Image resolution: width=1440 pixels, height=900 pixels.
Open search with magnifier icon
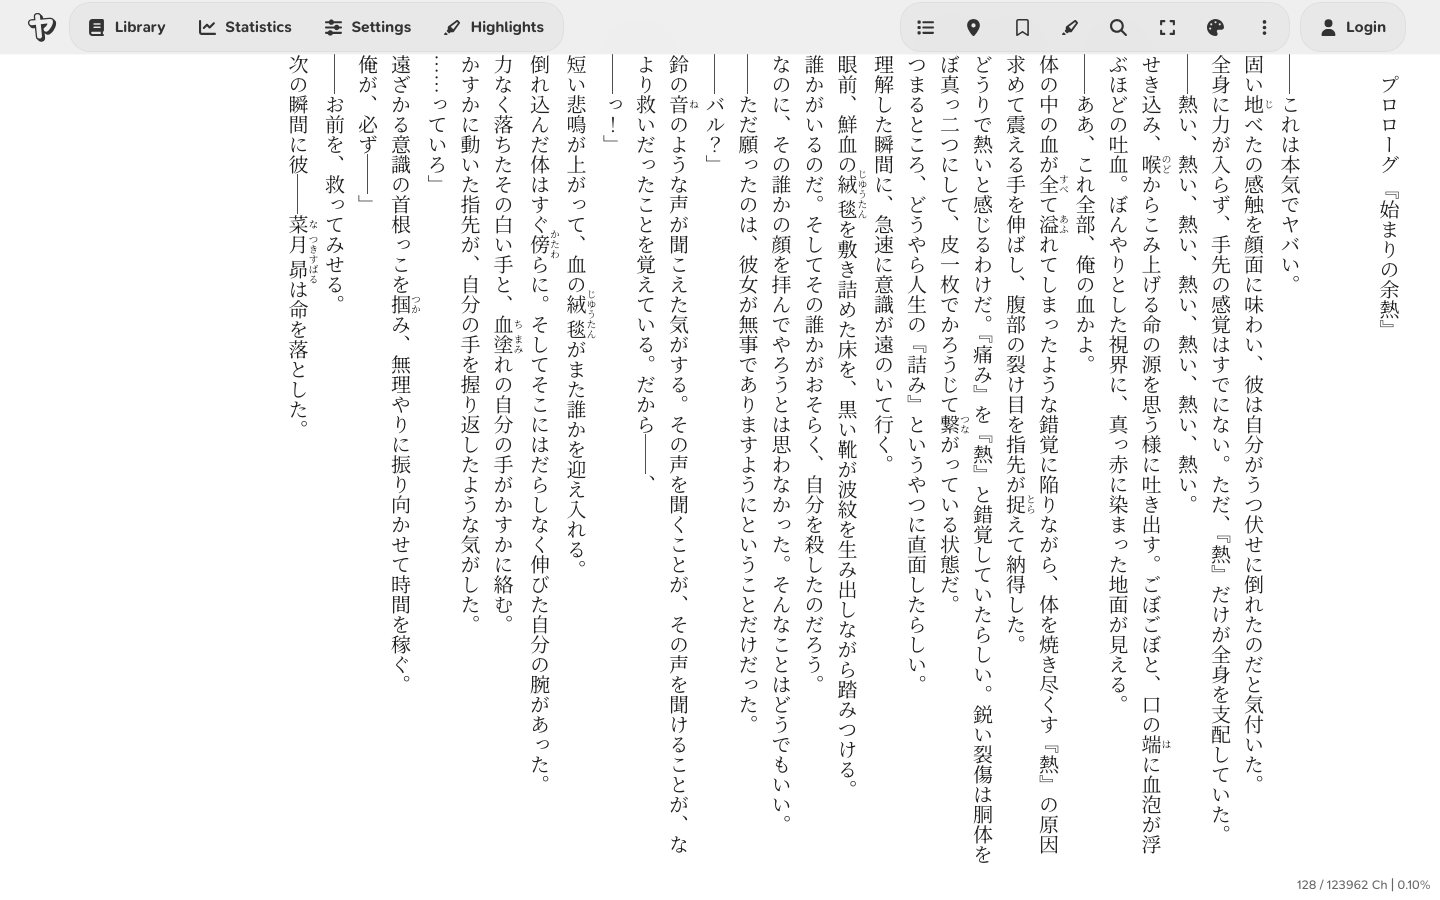[1118, 28]
